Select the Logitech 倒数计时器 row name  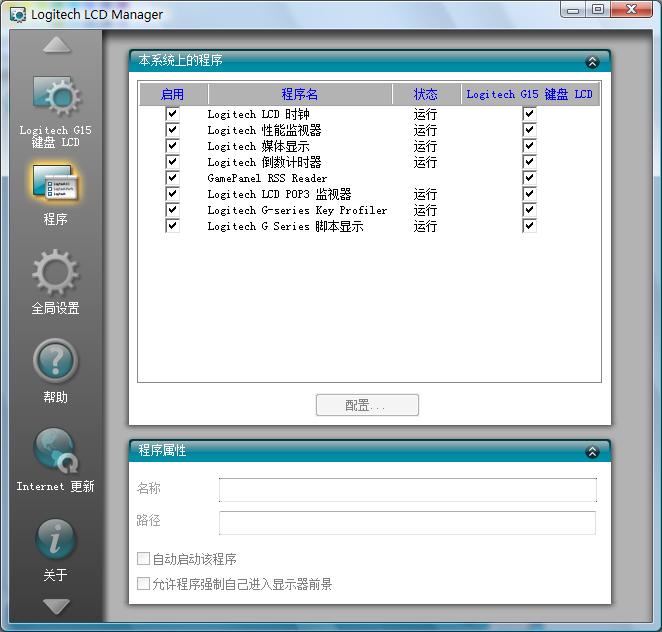click(x=264, y=162)
